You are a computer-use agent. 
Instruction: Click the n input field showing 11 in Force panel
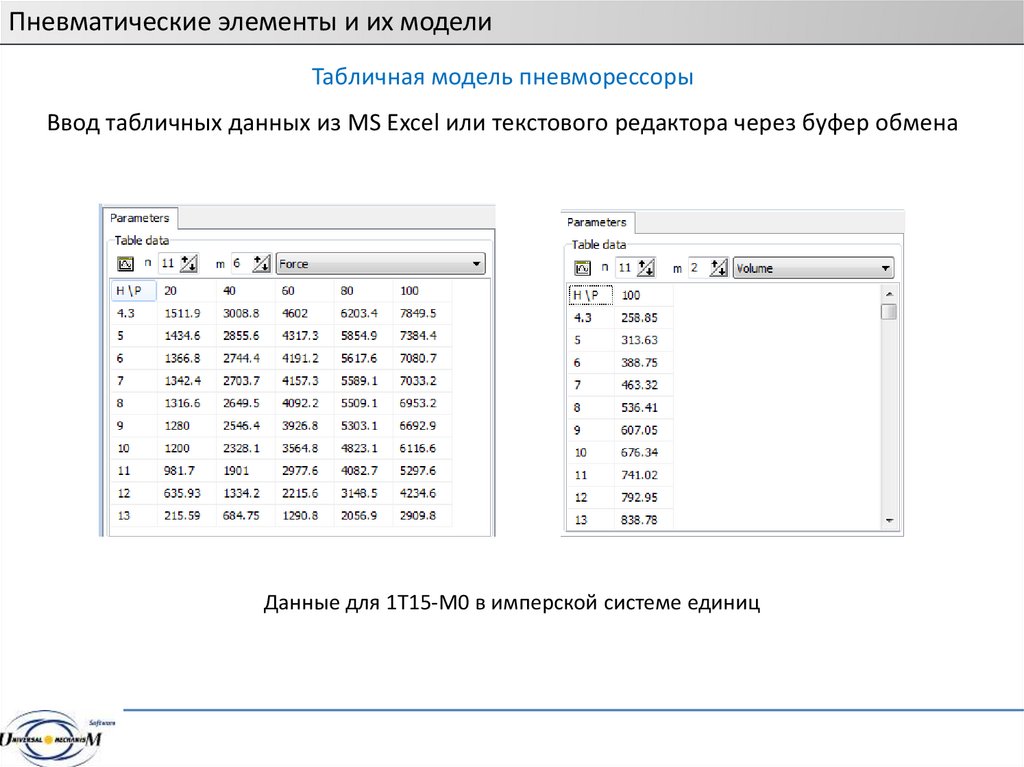168,264
